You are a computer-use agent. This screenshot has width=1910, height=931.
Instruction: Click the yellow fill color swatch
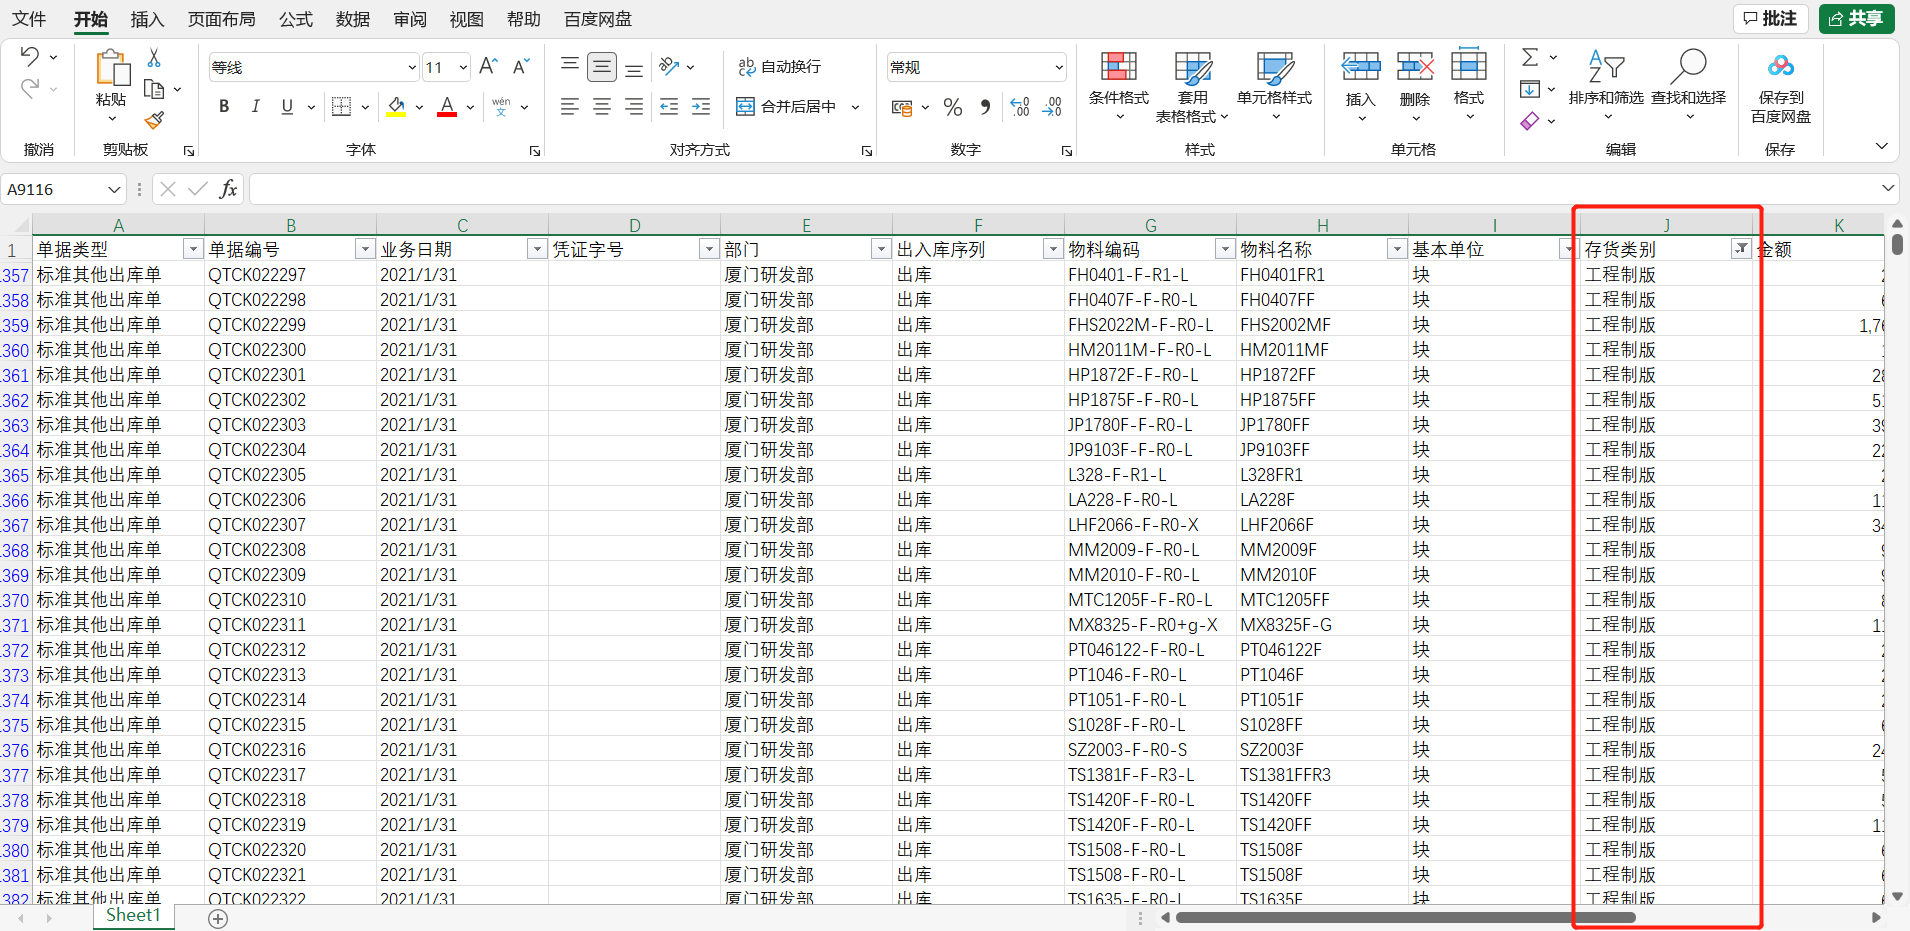point(396,107)
